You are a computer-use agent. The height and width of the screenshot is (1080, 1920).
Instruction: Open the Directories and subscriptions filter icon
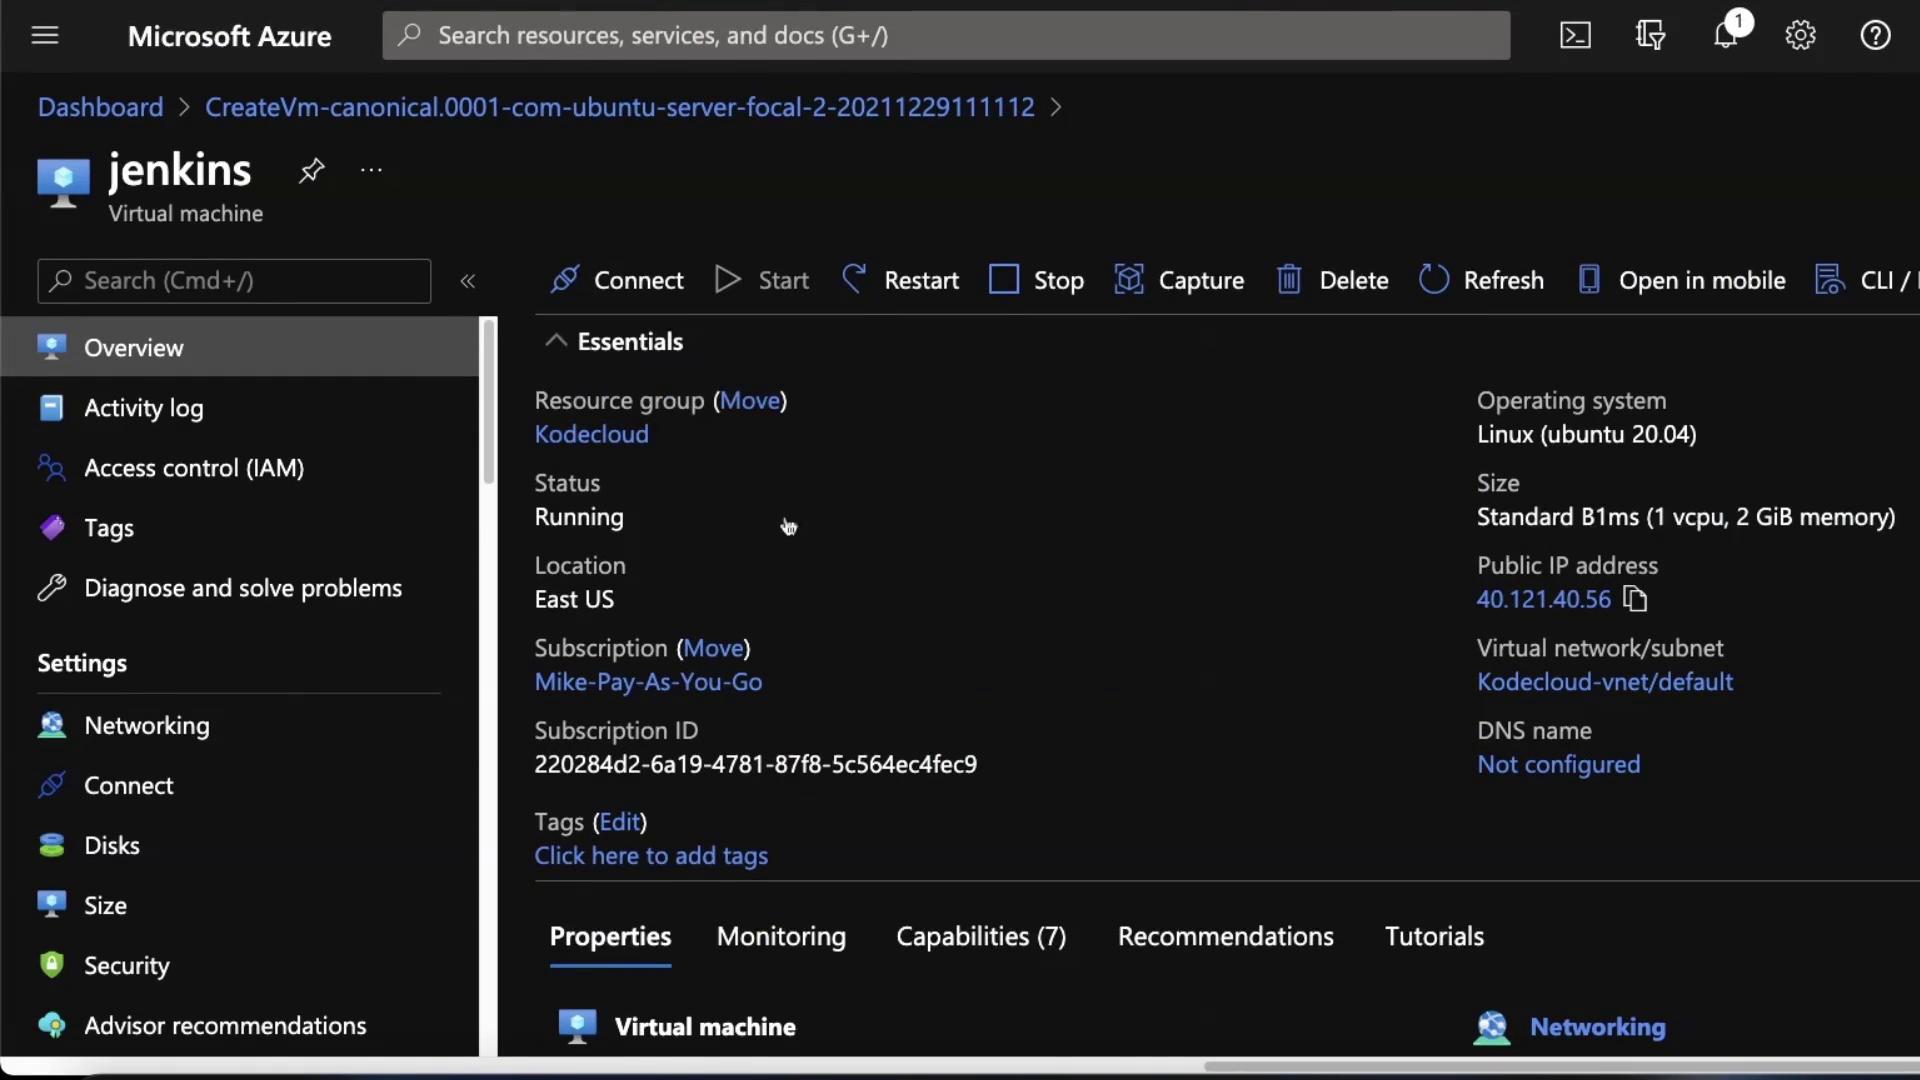(1650, 36)
